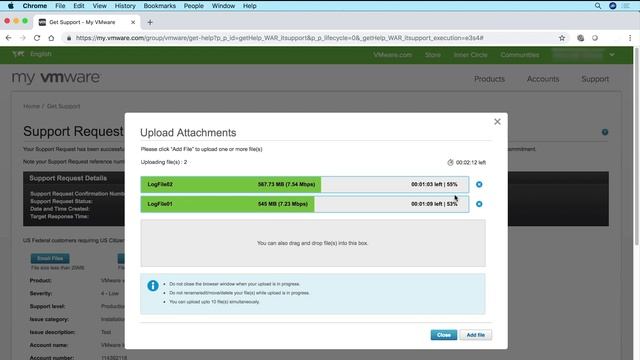Click the Store link in the top bar

[x=433, y=55]
